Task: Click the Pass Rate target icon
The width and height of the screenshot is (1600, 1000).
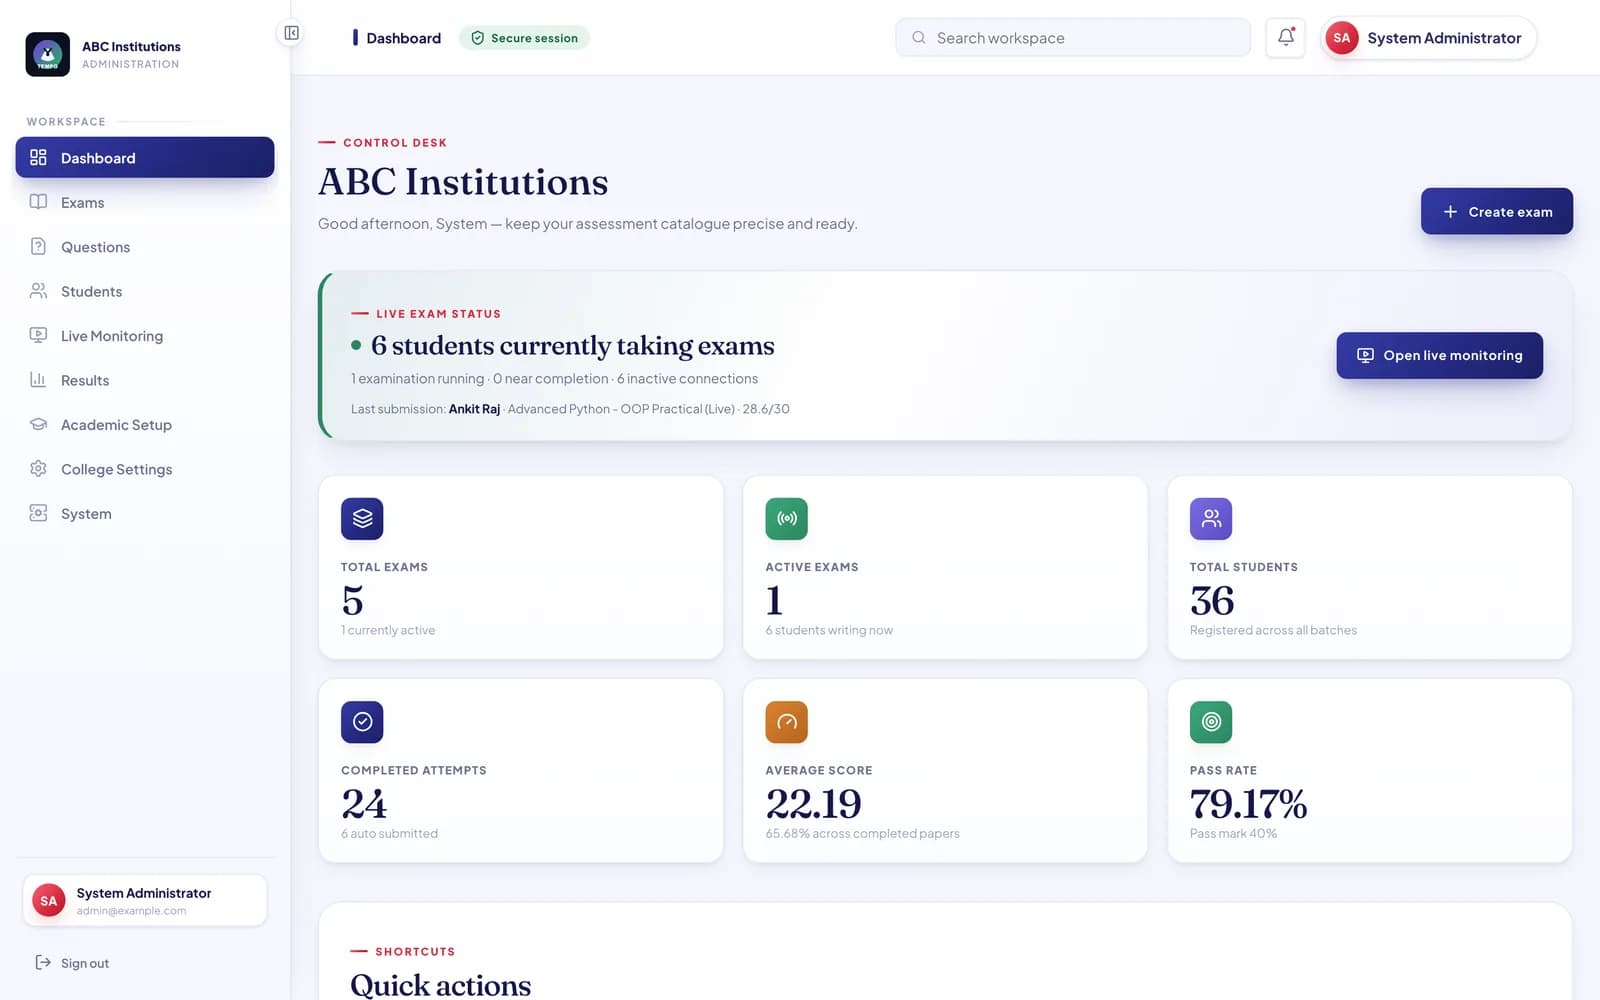Action: click(x=1211, y=722)
